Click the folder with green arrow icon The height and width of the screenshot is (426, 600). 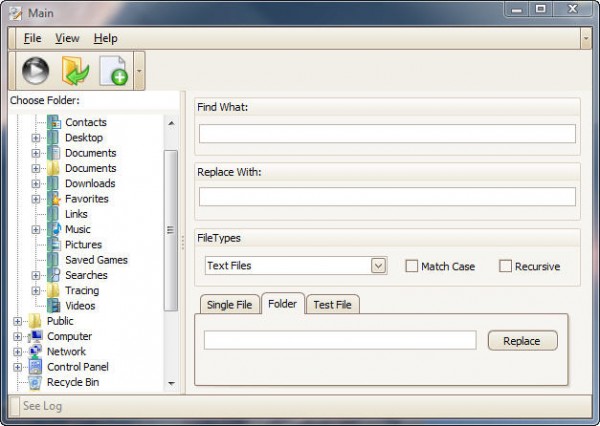click(75, 72)
